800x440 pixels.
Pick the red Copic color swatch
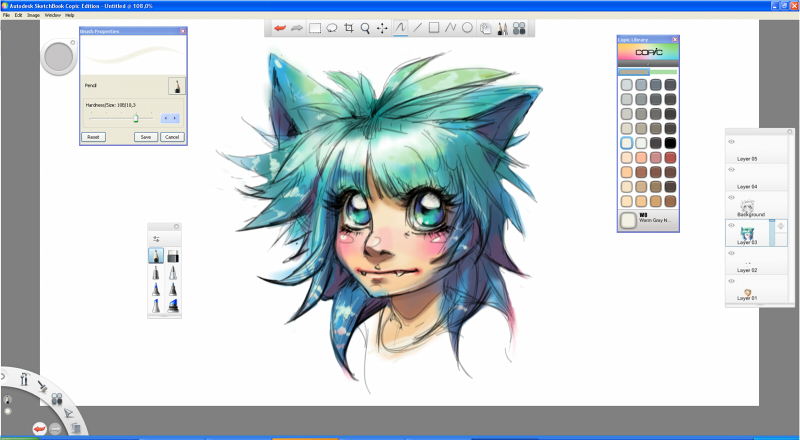(670, 157)
